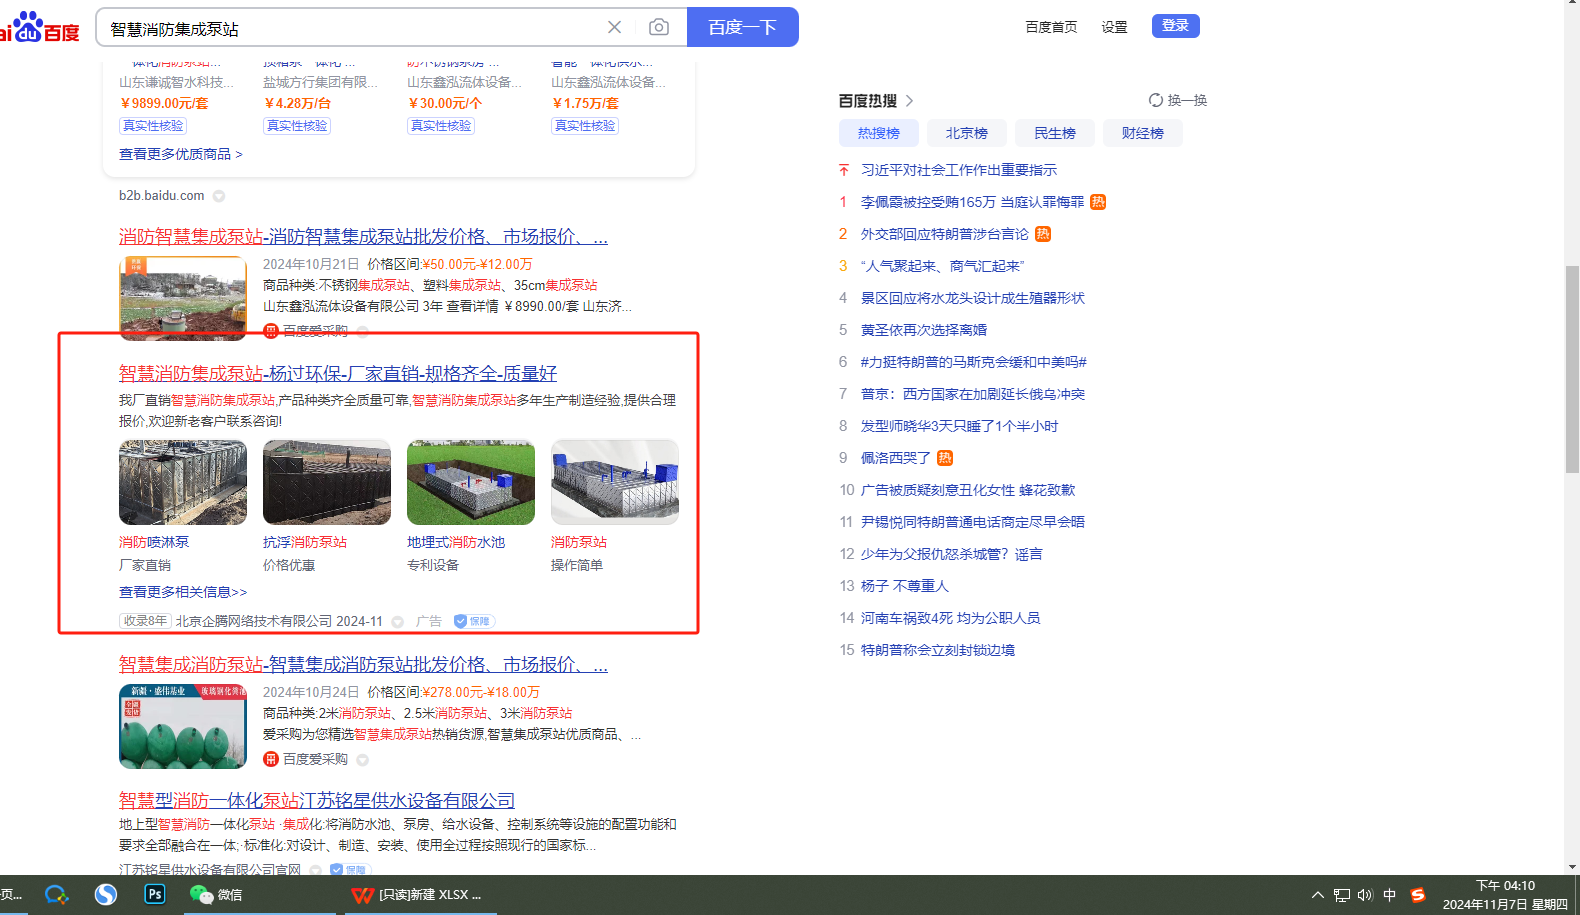Open the 设置 menu
This screenshot has height=915, width=1580.
pyautogui.click(x=1114, y=27)
